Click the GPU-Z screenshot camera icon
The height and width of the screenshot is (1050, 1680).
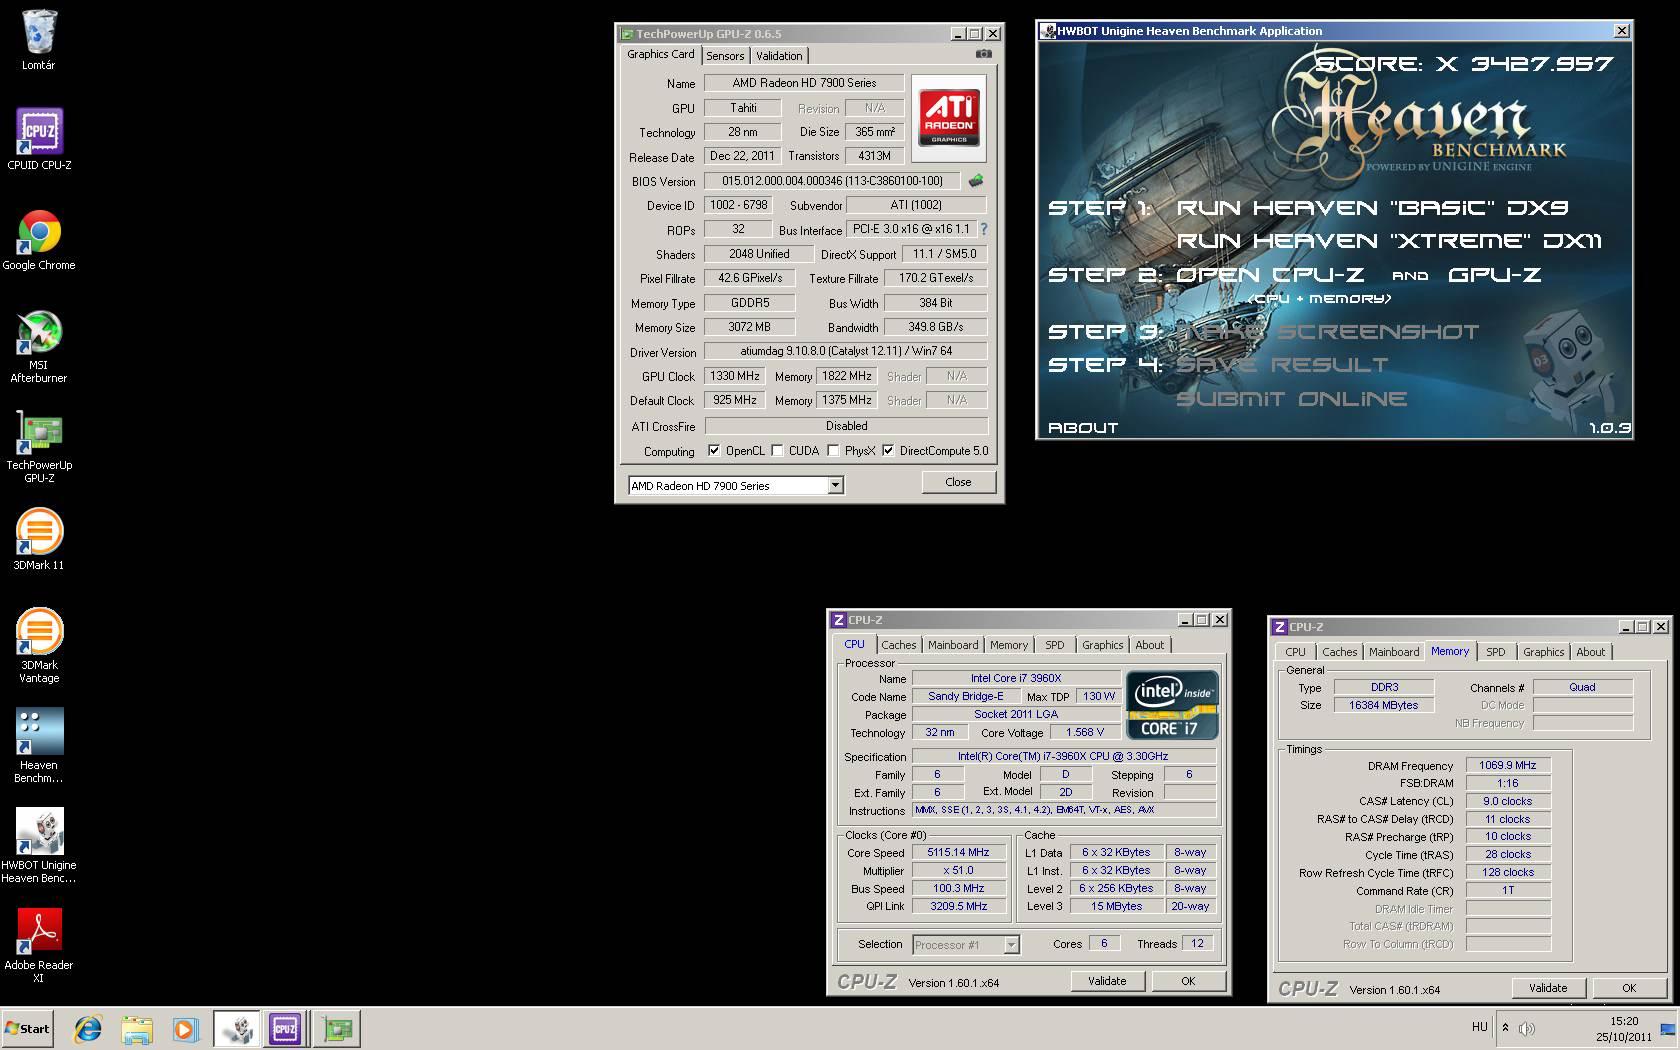(x=984, y=54)
